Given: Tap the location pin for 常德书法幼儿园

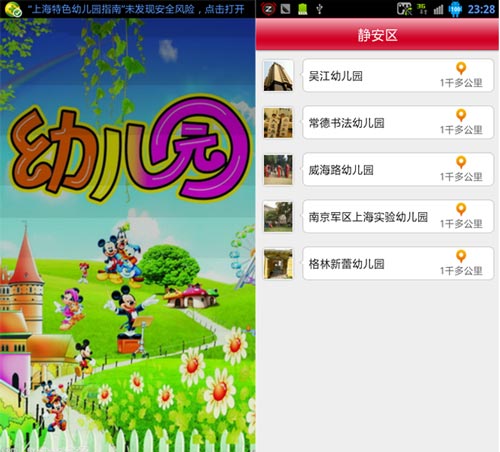Looking at the screenshot, I should 461,115.
